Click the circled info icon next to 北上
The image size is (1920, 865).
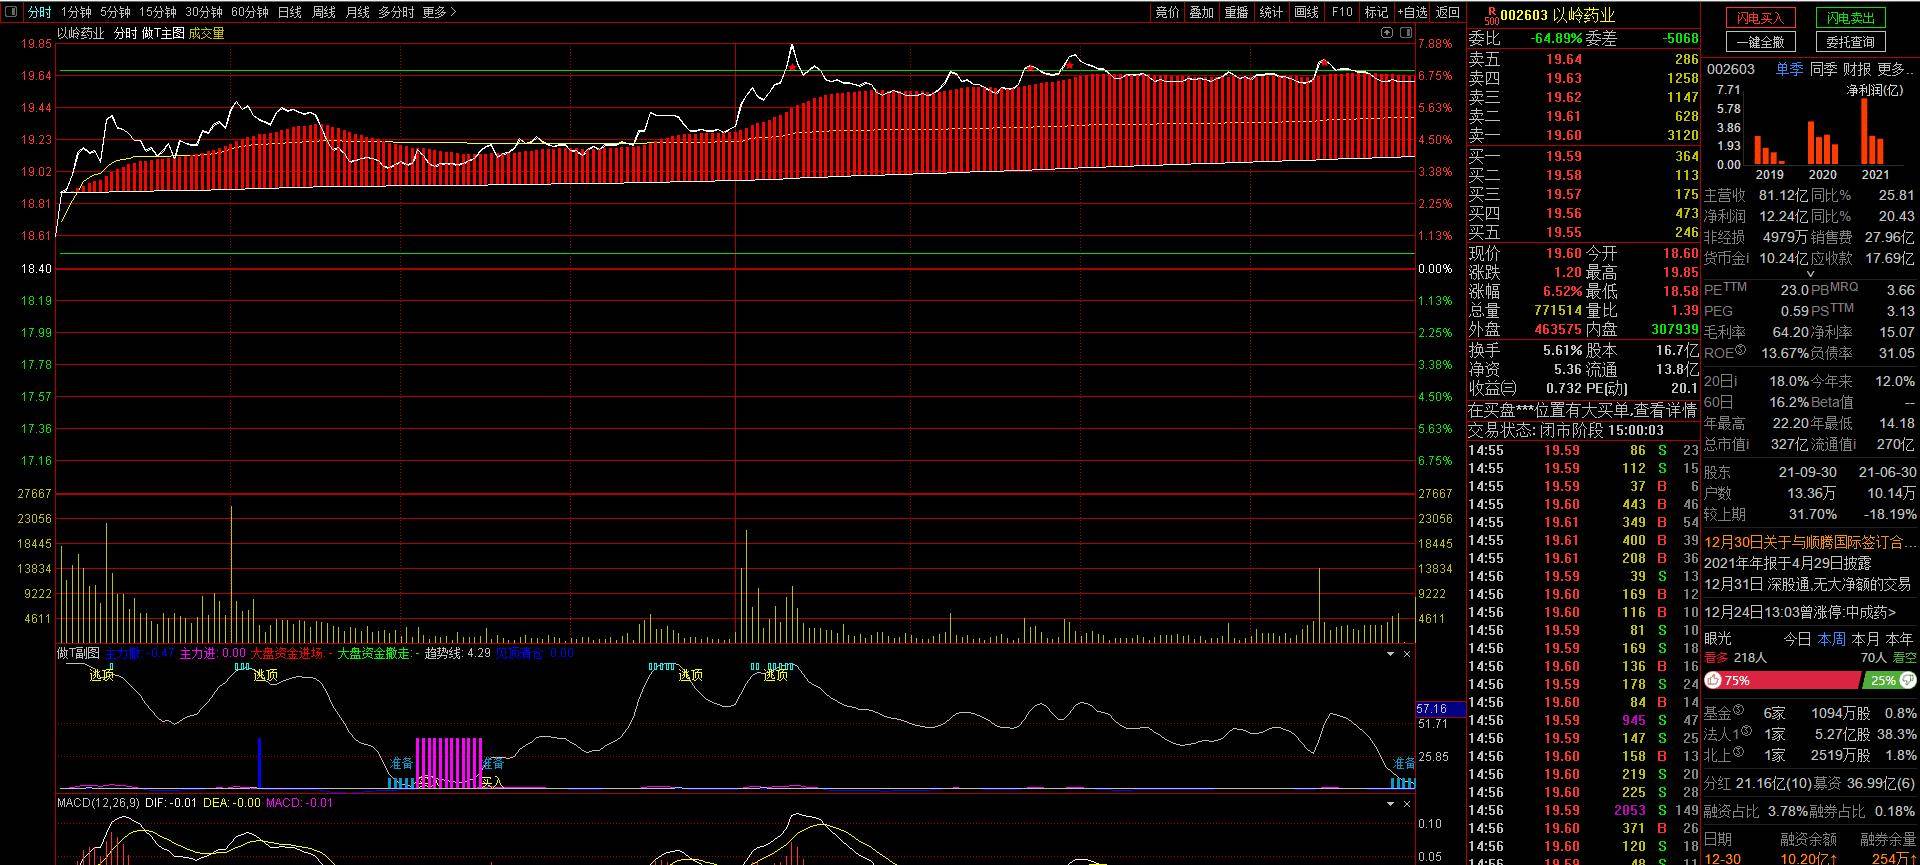(x=1739, y=752)
